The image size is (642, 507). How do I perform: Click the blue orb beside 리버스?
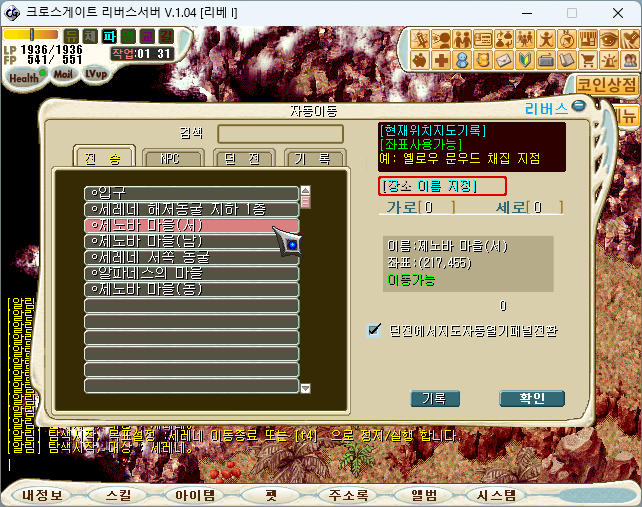tap(579, 106)
